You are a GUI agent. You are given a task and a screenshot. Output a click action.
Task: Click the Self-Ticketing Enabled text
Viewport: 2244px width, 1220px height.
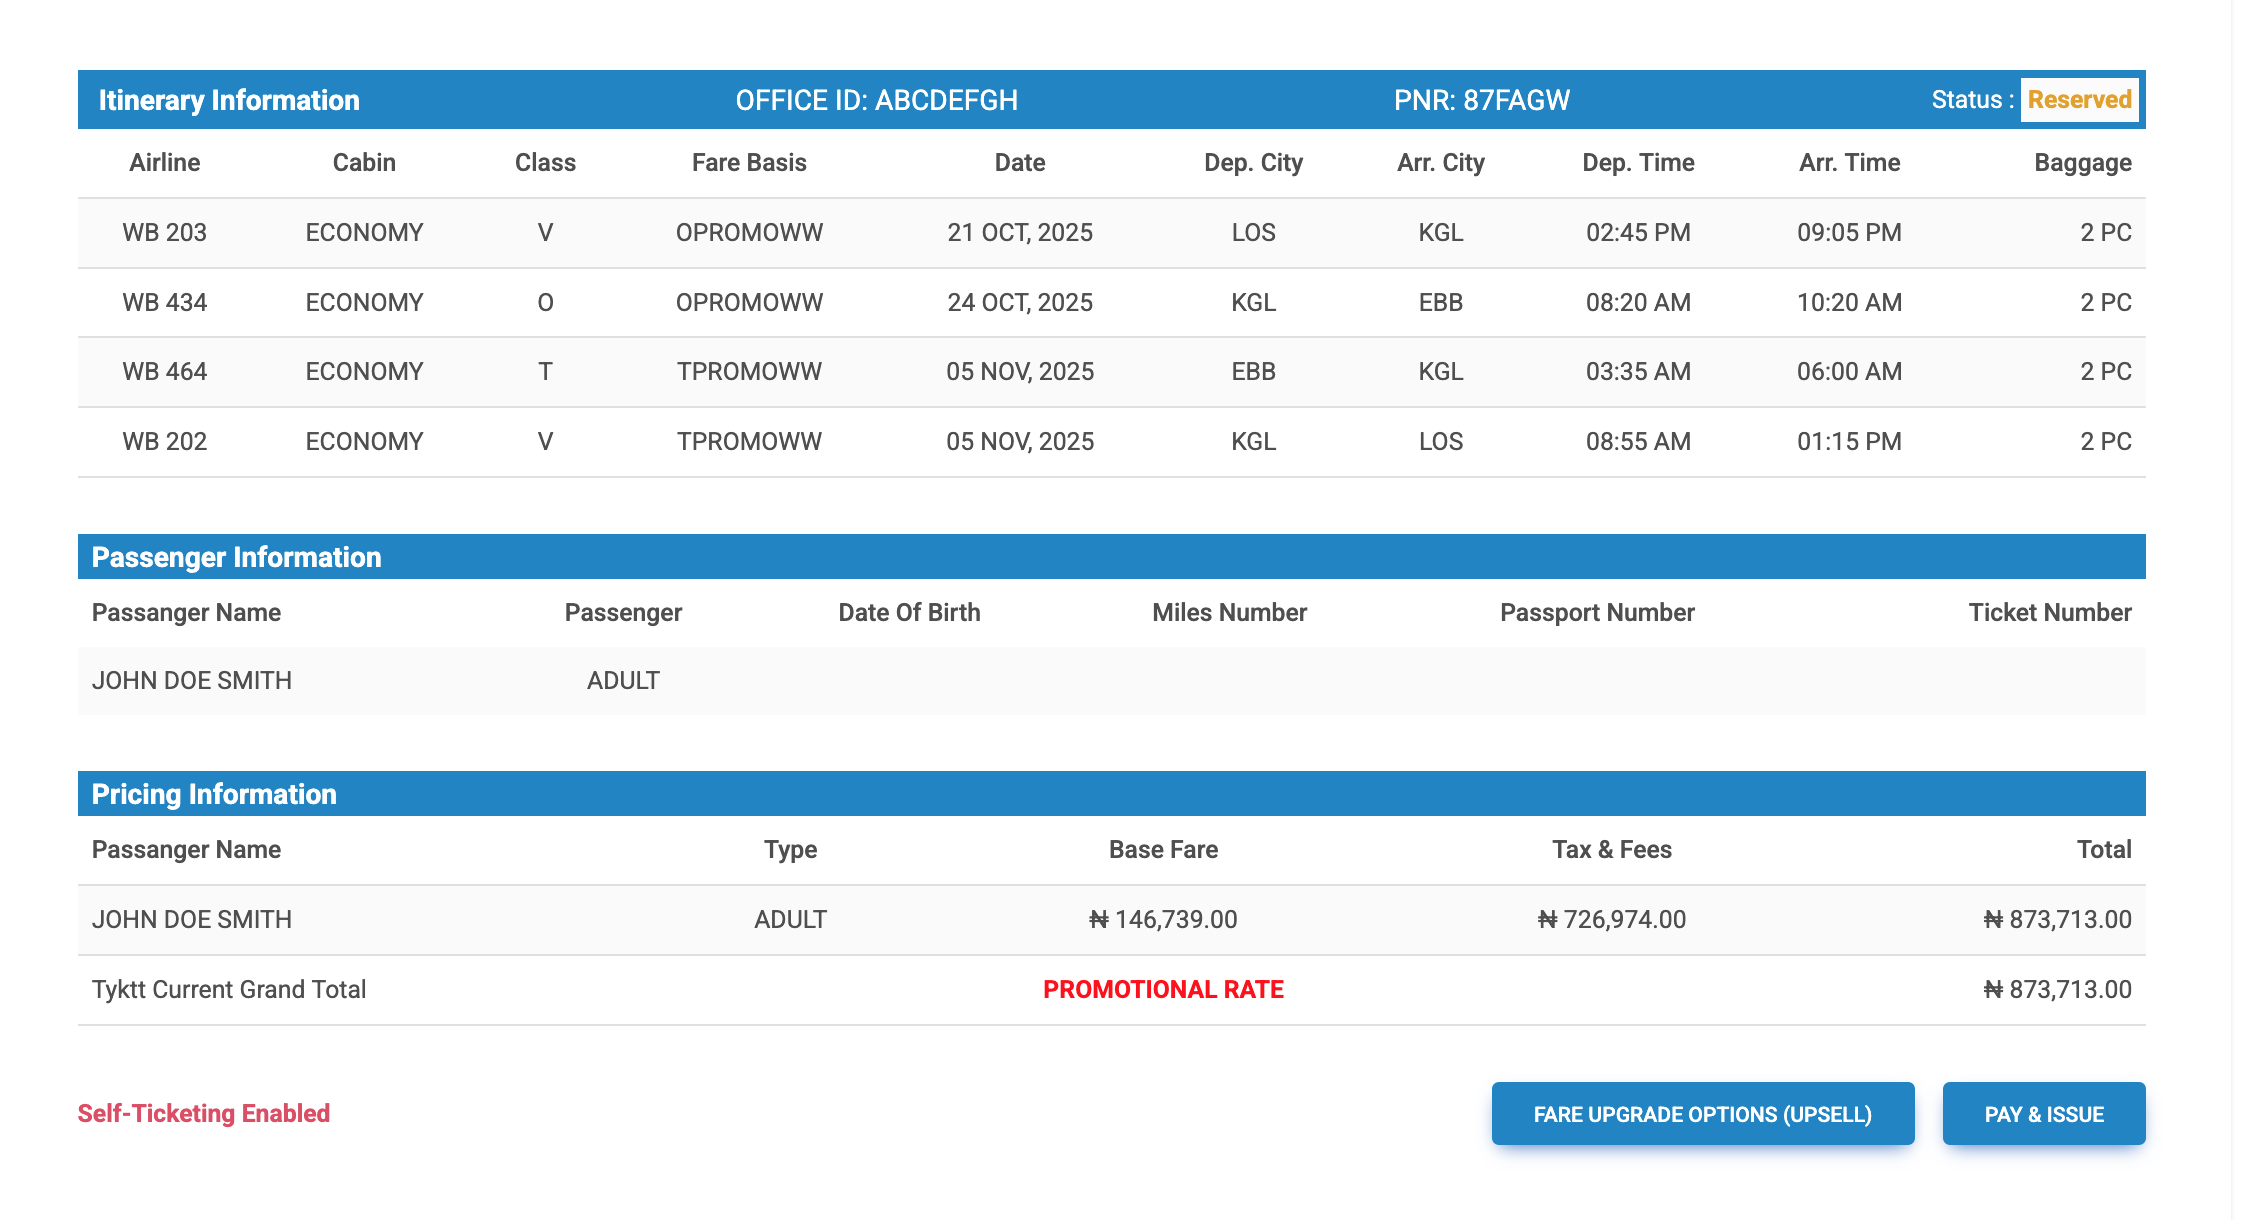(x=204, y=1114)
